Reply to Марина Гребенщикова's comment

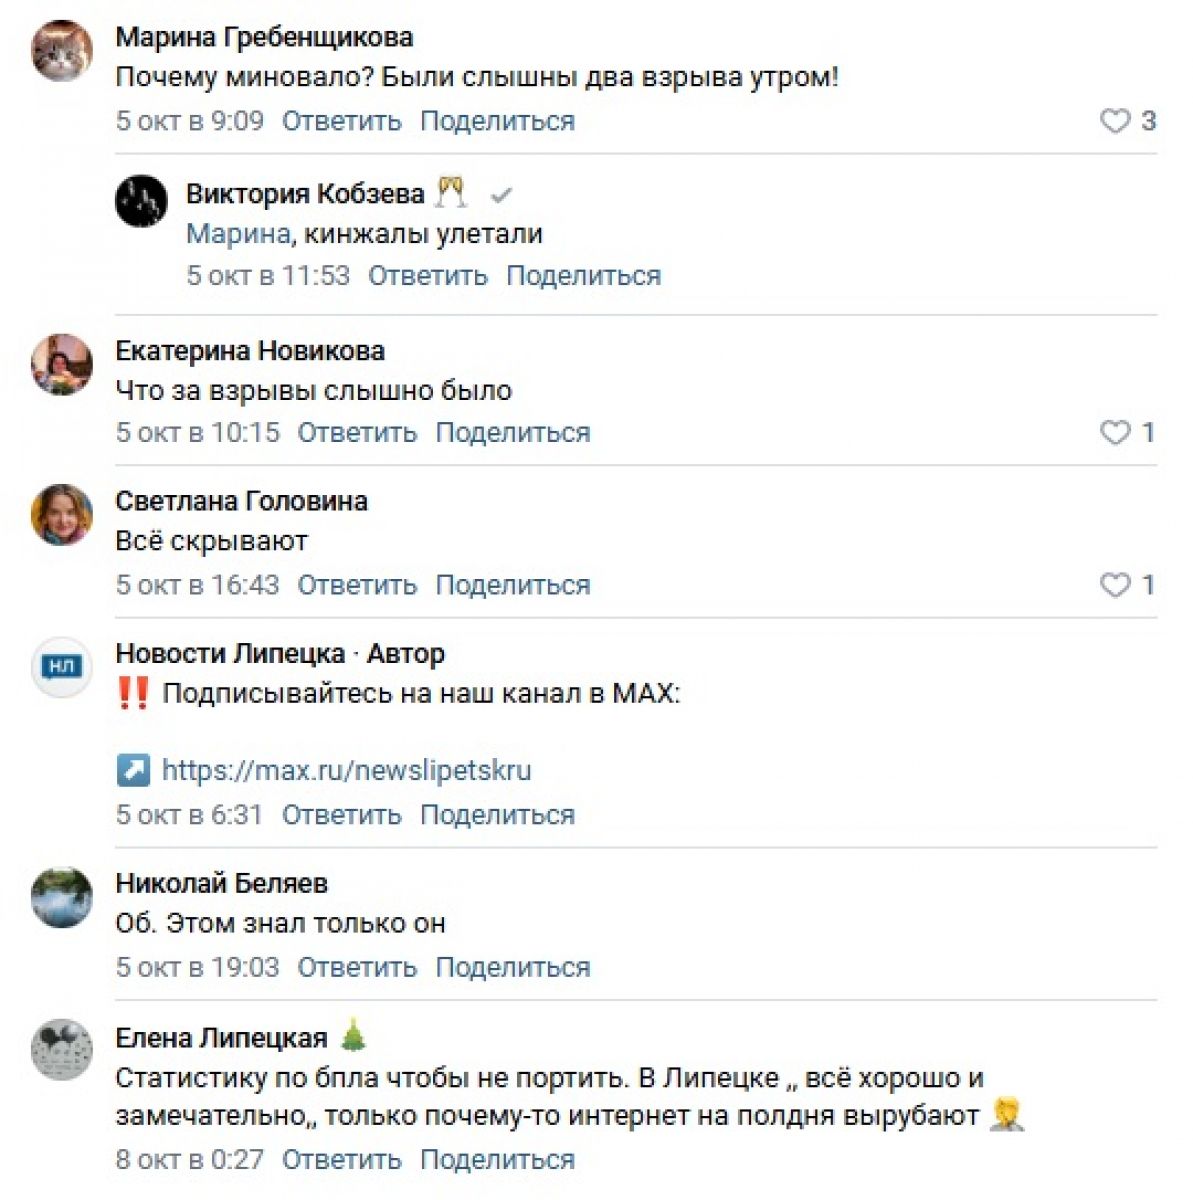coord(341,122)
